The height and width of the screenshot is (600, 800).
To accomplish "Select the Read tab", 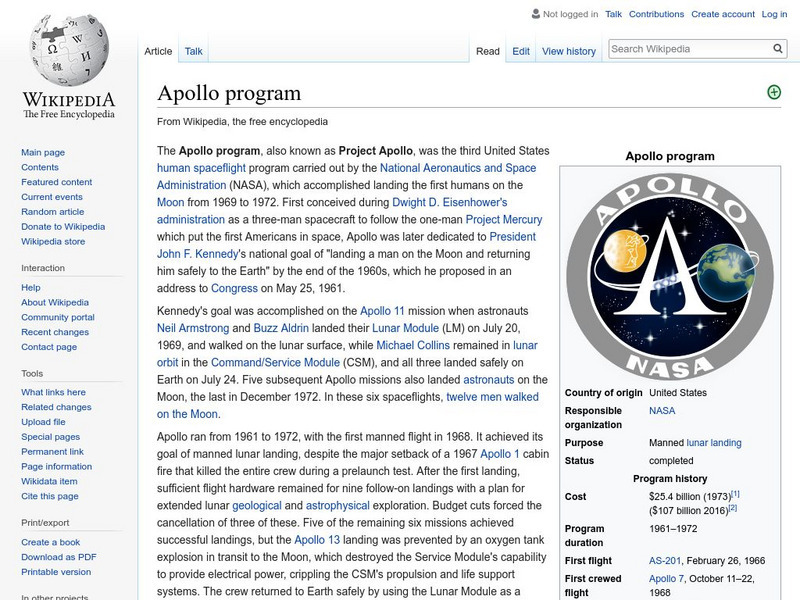I will pyautogui.click(x=487, y=51).
